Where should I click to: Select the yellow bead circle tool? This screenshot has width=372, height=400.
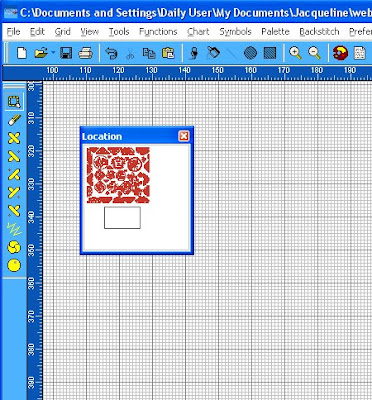(14, 265)
